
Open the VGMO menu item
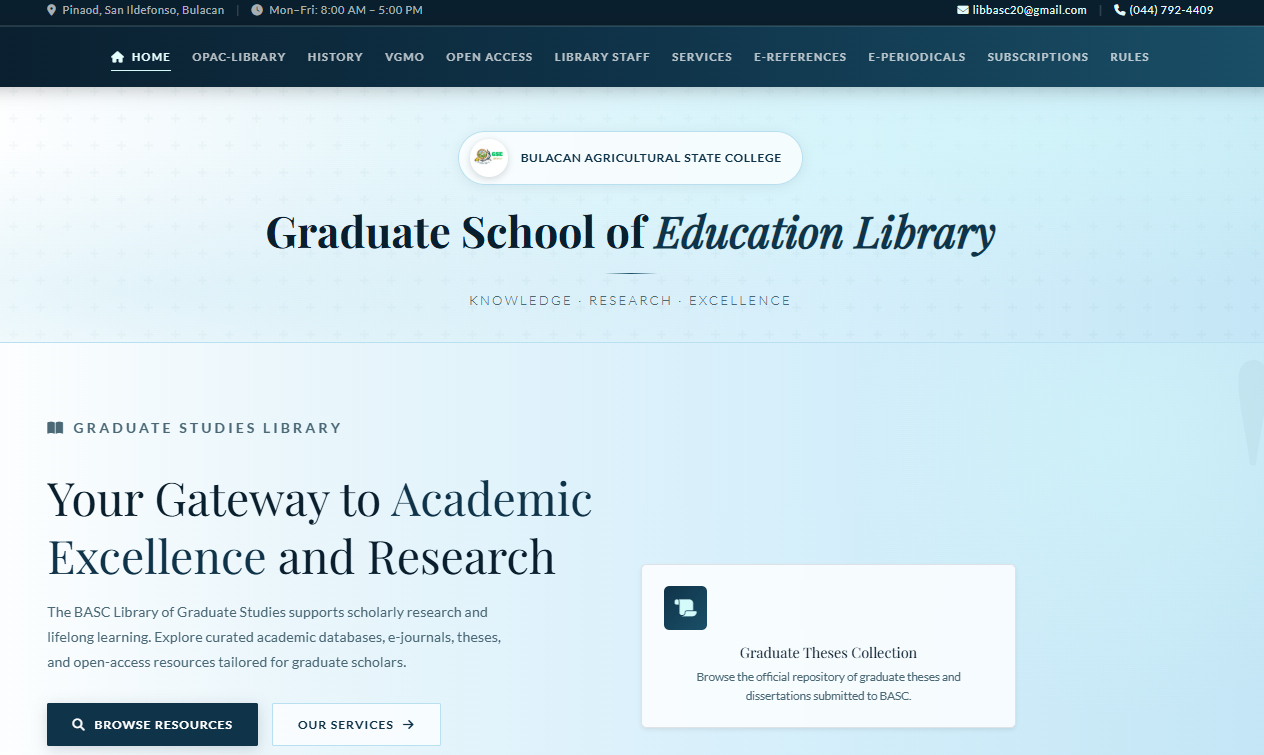pyautogui.click(x=404, y=57)
